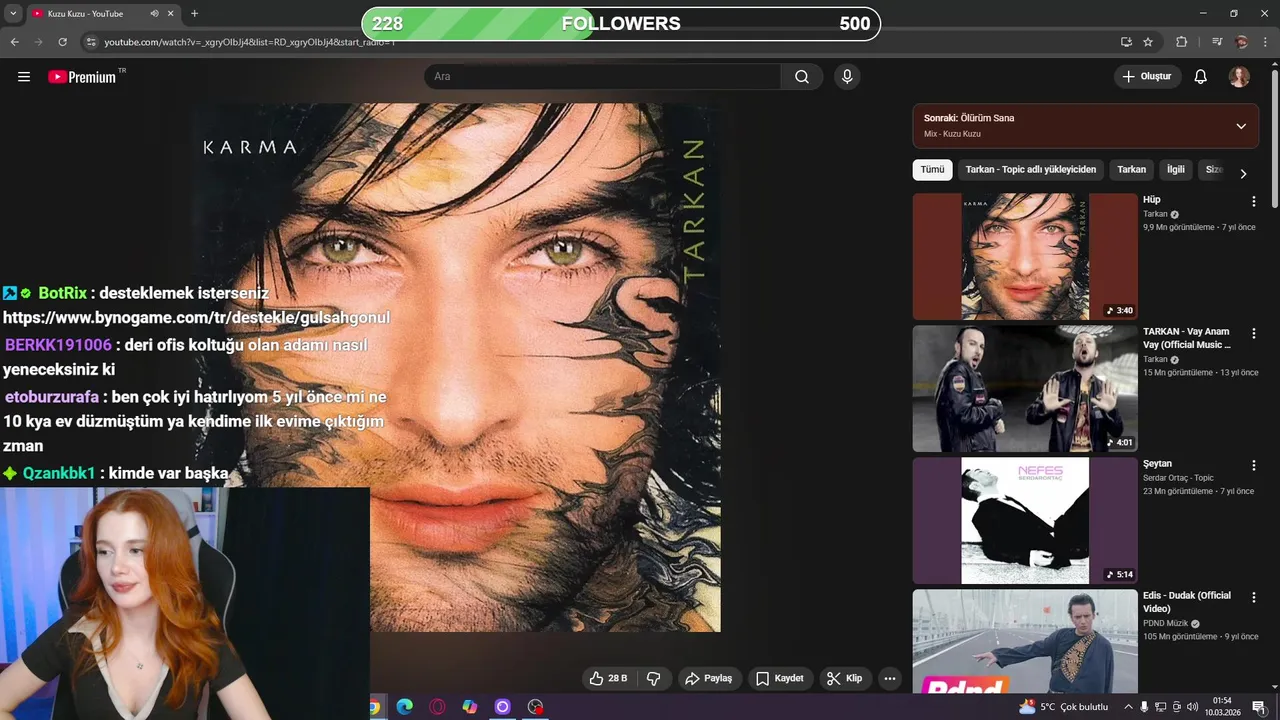Show hidden system tray icons

[1128, 707]
